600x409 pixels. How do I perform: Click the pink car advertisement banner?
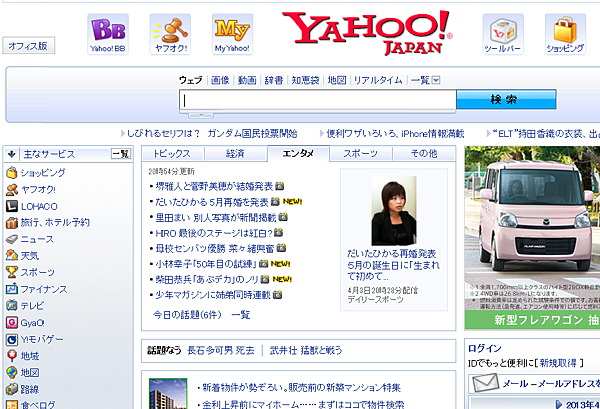point(532,238)
